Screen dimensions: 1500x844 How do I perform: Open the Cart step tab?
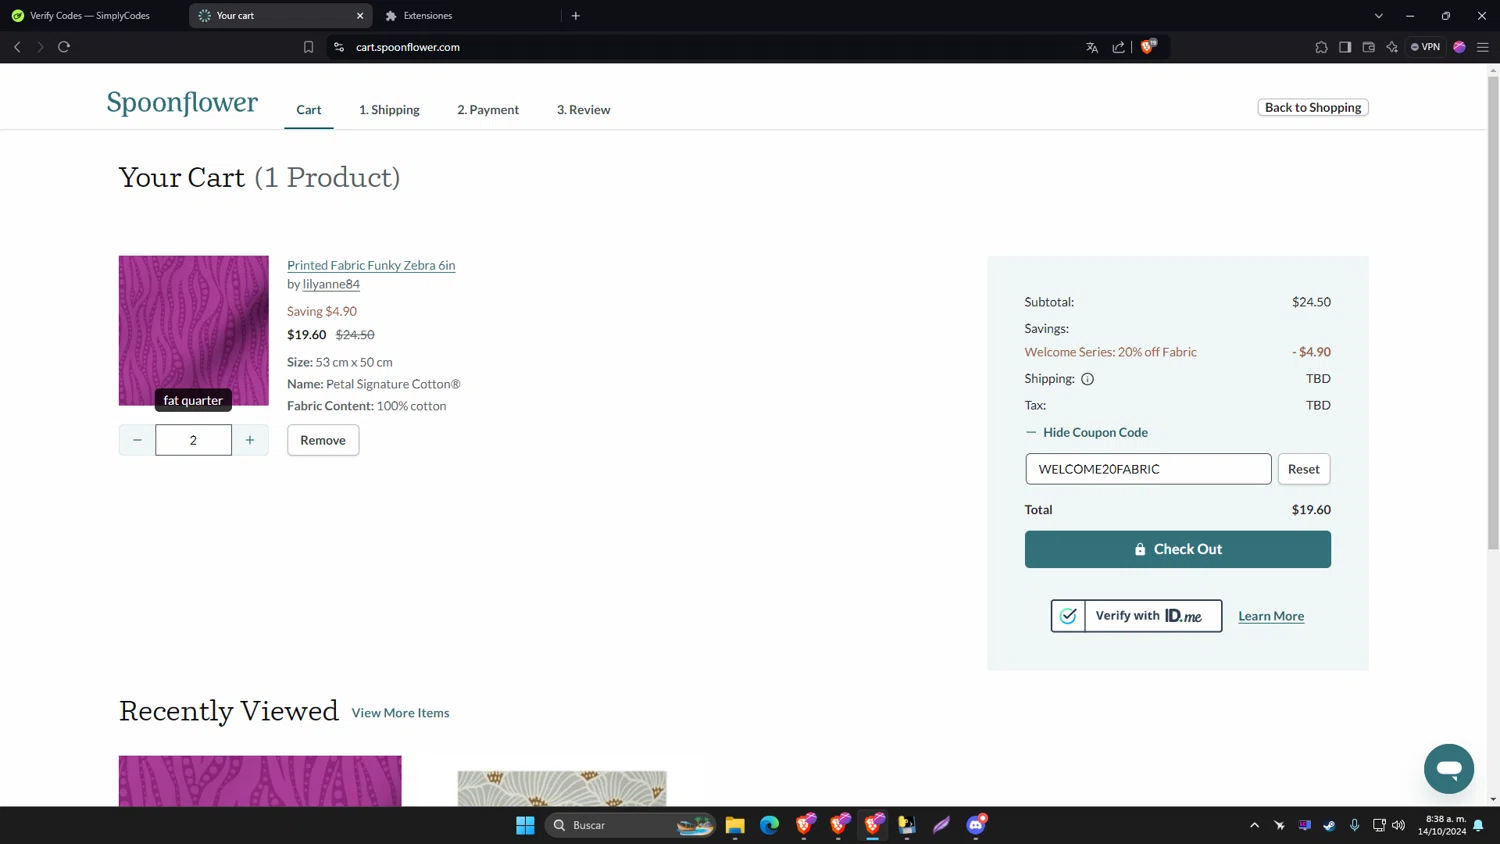(308, 110)
